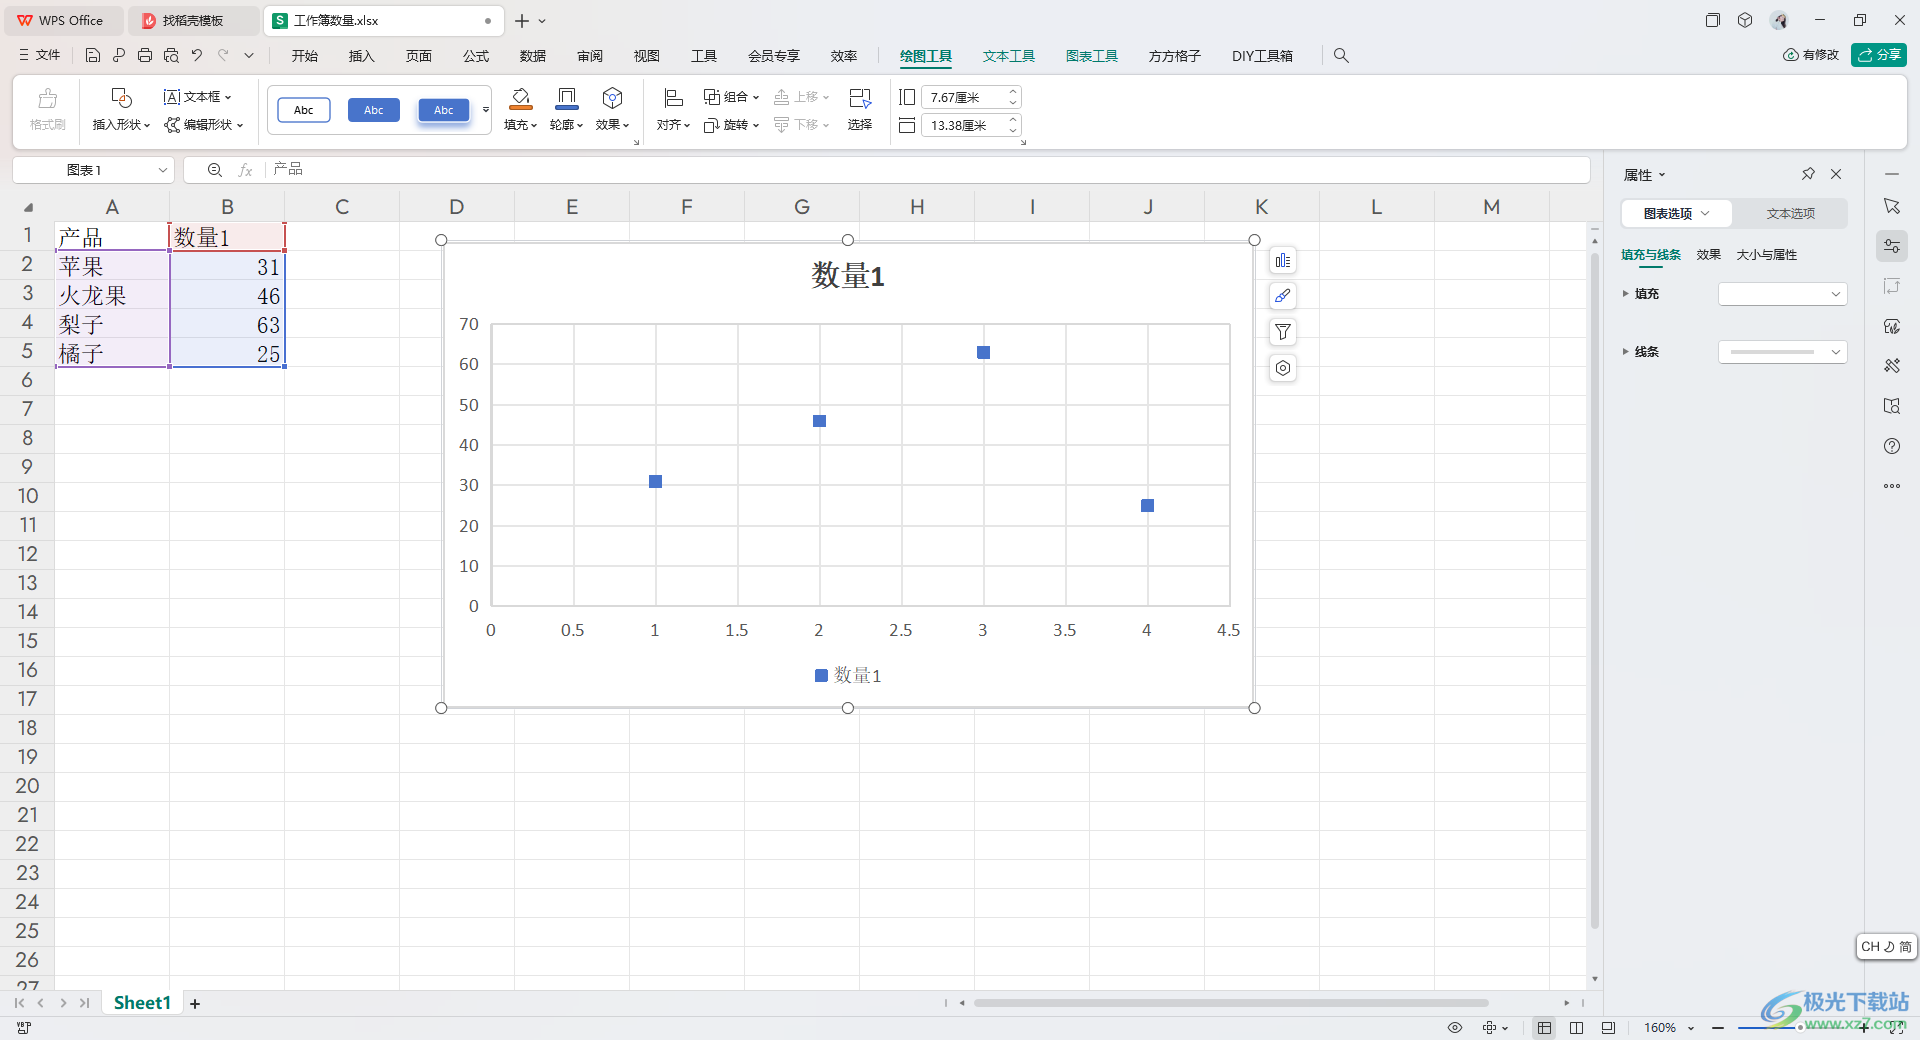
Task: Click the Outline icon in ribbon
Action: (567, 98)
